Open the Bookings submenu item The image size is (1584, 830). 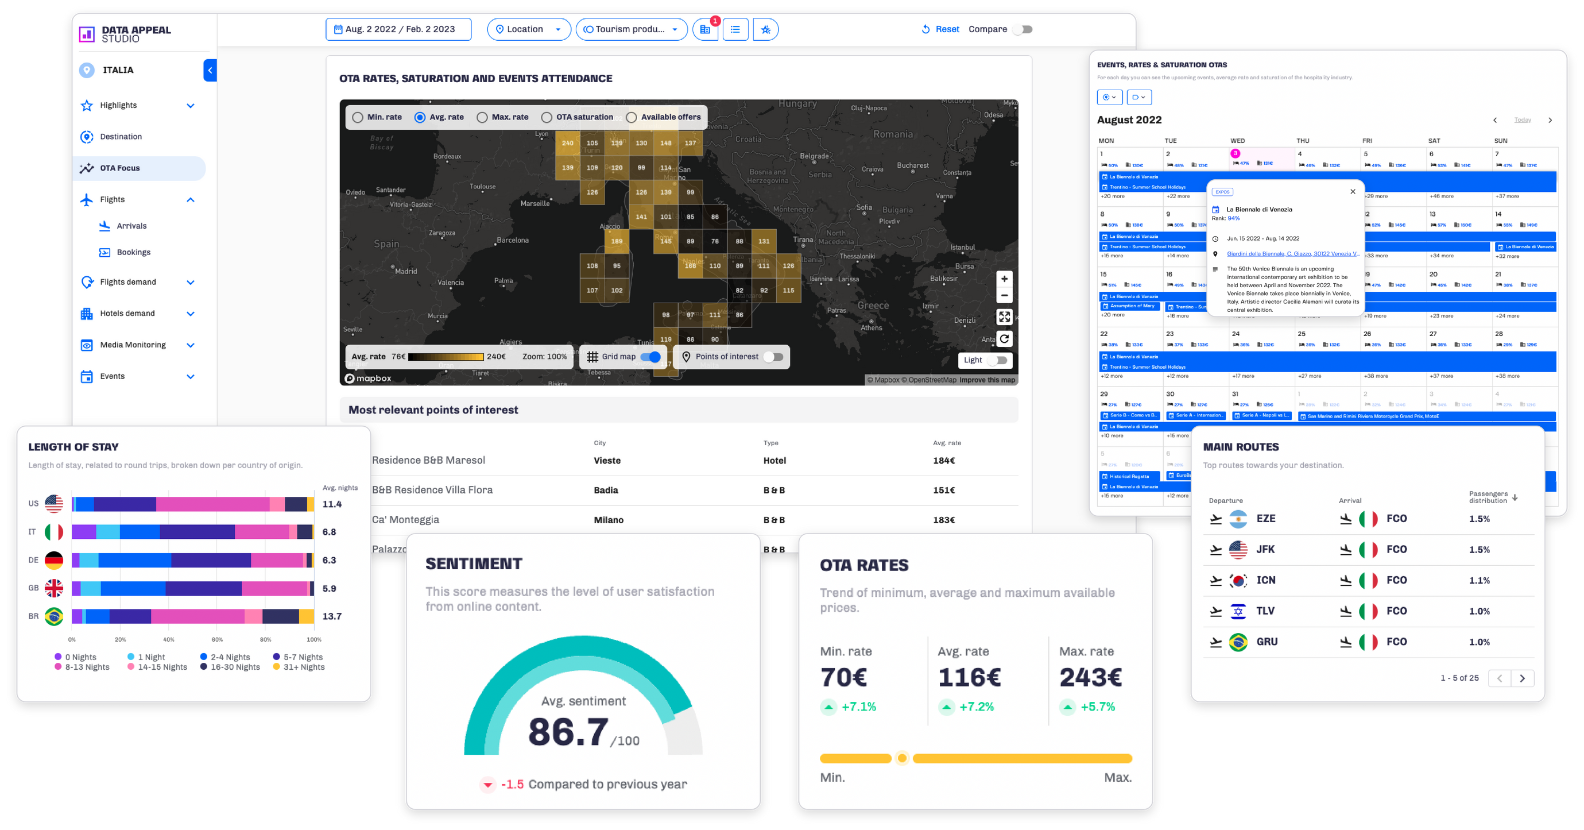click(x=134, y=252)
